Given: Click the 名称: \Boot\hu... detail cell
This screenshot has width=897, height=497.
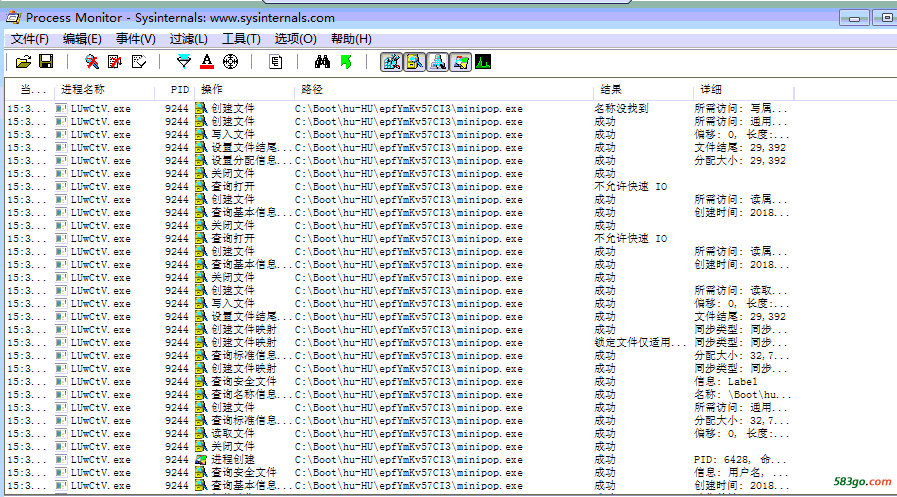Looking at the screenshot, I should (x=743, y=395).
